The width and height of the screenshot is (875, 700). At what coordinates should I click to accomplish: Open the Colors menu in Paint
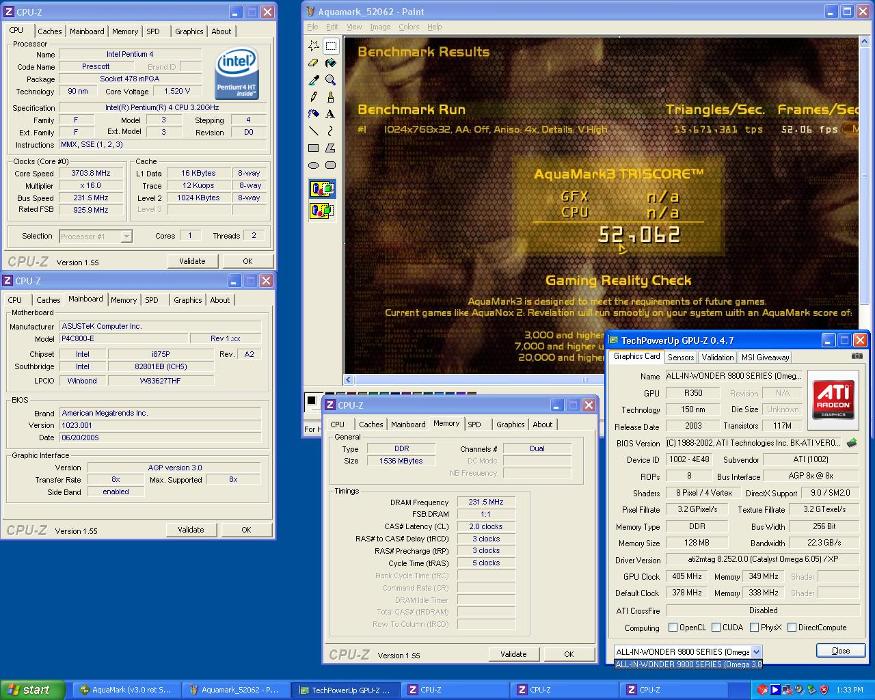(x=408, y=27)
